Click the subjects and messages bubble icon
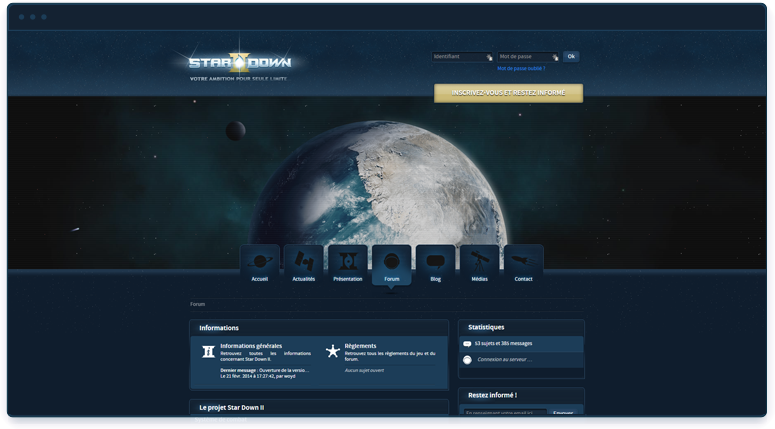Viewport: 775px width, 429px height. click(467, 343)
